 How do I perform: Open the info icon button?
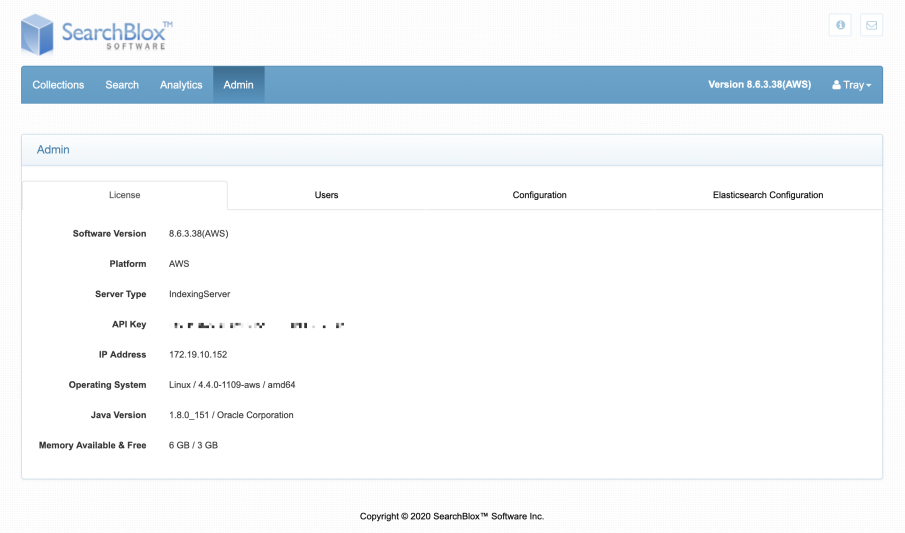[x=840, y=25]
